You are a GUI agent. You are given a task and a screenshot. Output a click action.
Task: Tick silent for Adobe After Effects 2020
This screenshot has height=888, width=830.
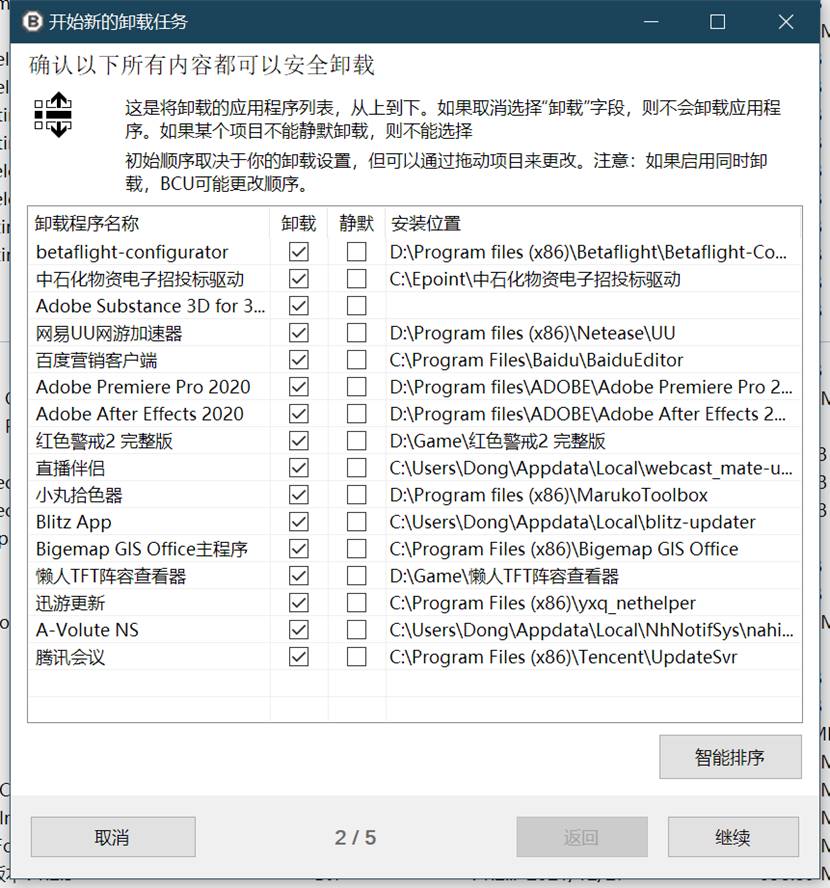click(357, 414)
